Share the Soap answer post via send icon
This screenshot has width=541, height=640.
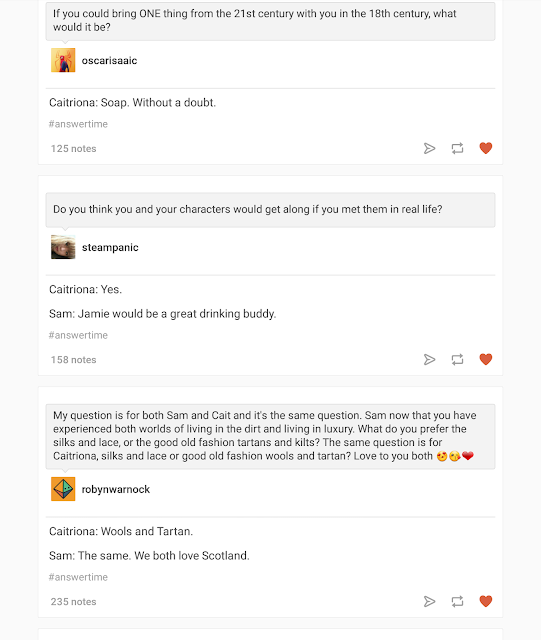(429, 148)
